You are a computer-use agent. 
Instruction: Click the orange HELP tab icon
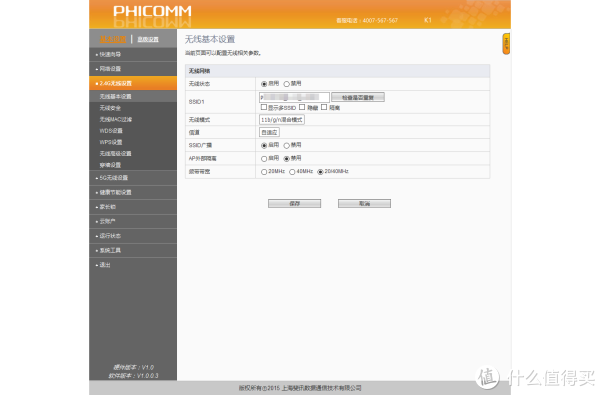(x=506, y=44)
